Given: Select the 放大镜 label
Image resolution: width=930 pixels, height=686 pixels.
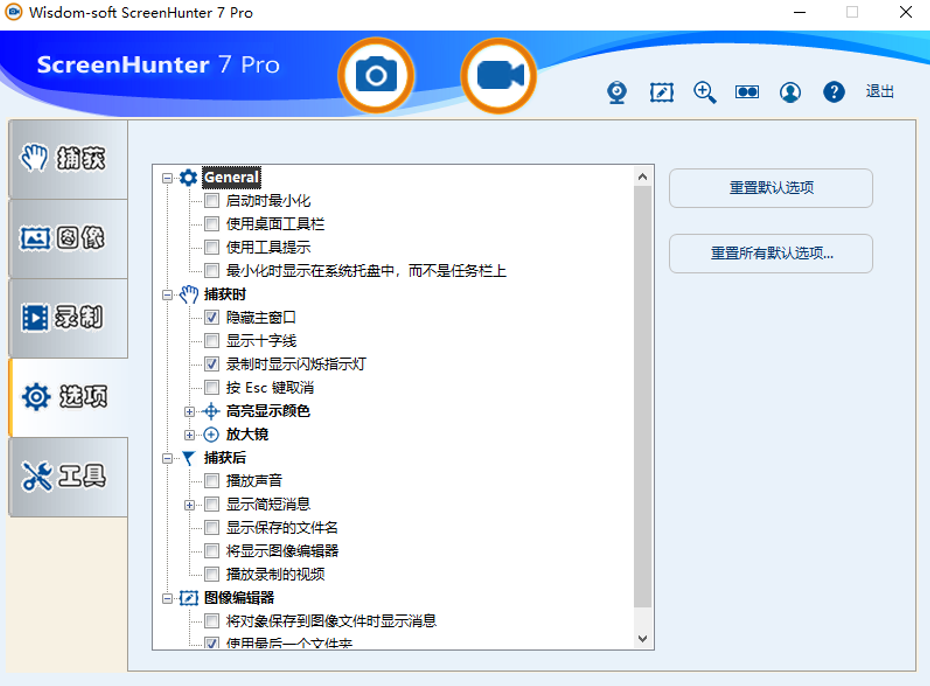Looking at the screenshot, I should tap(247, 435).
